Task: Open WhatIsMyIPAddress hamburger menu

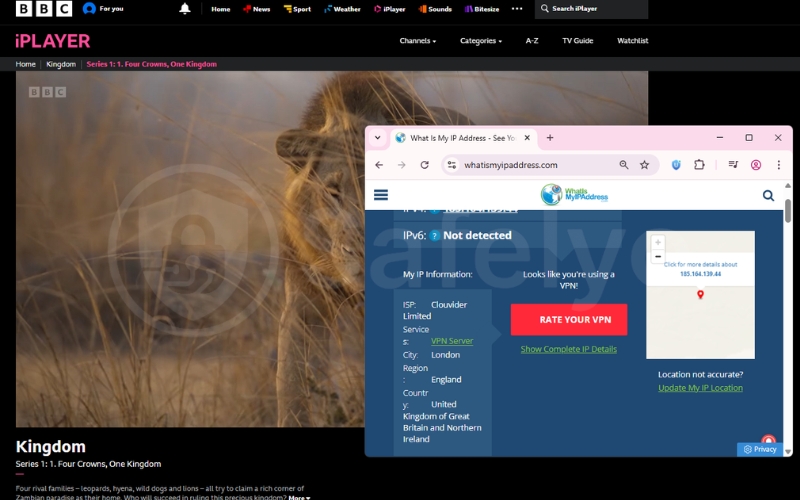Action: [381, 195]
